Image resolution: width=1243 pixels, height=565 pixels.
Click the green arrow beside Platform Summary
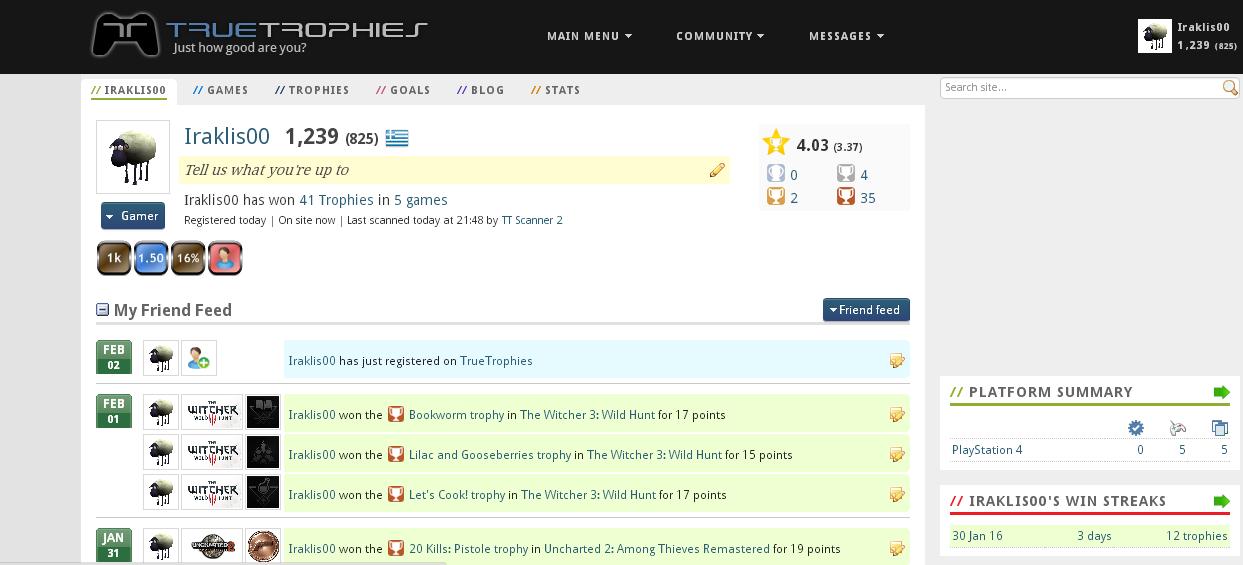click(x=1221, y=392)
